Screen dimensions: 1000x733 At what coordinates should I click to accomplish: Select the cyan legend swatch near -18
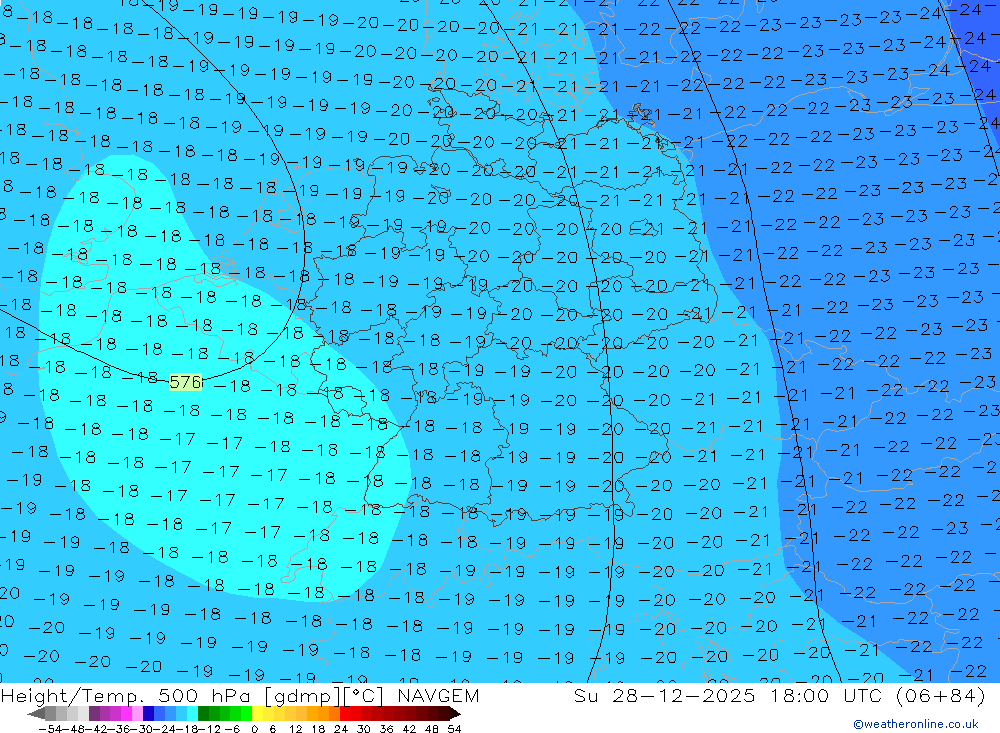192,713
